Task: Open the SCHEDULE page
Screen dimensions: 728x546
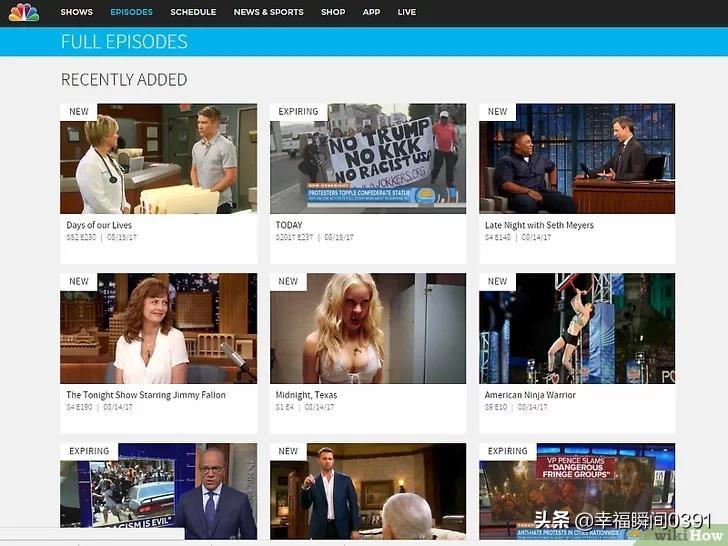Action: coord(193,12)
